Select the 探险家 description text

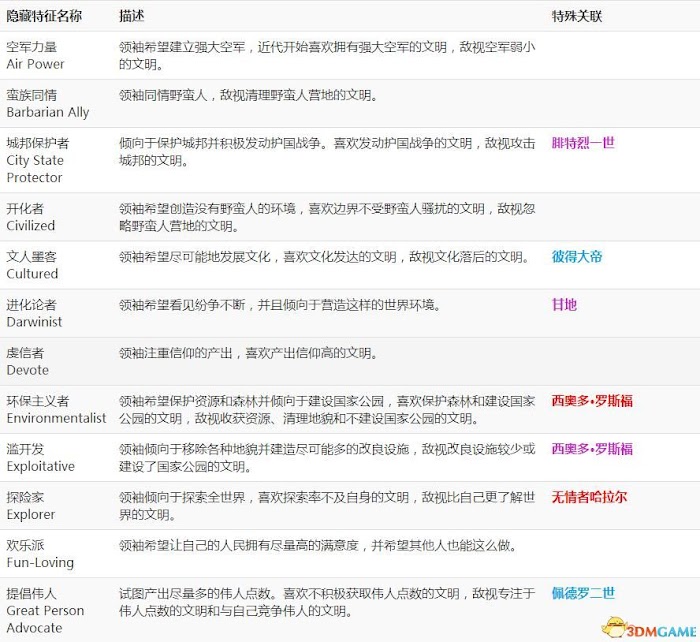pyautogui.click(x=327, y=506)
